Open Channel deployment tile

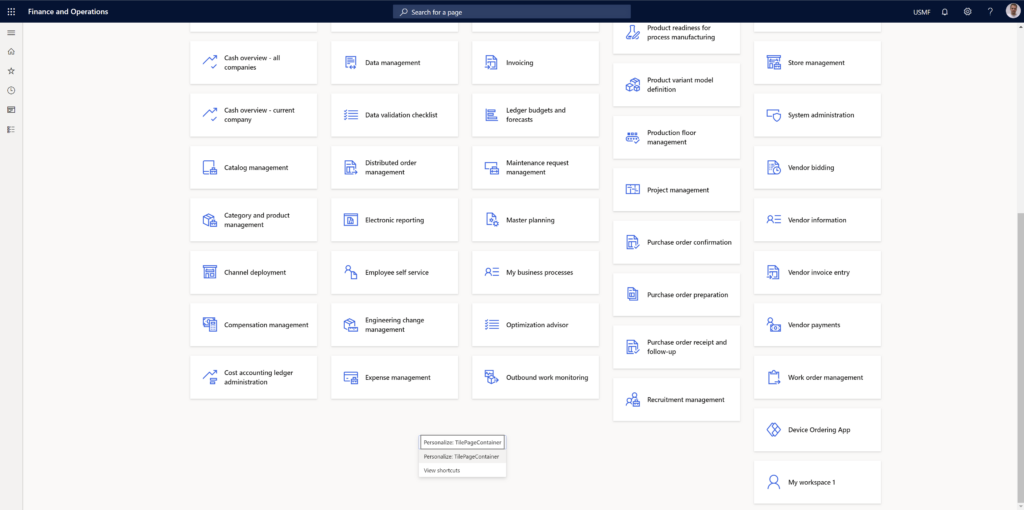tap(253, 272)
